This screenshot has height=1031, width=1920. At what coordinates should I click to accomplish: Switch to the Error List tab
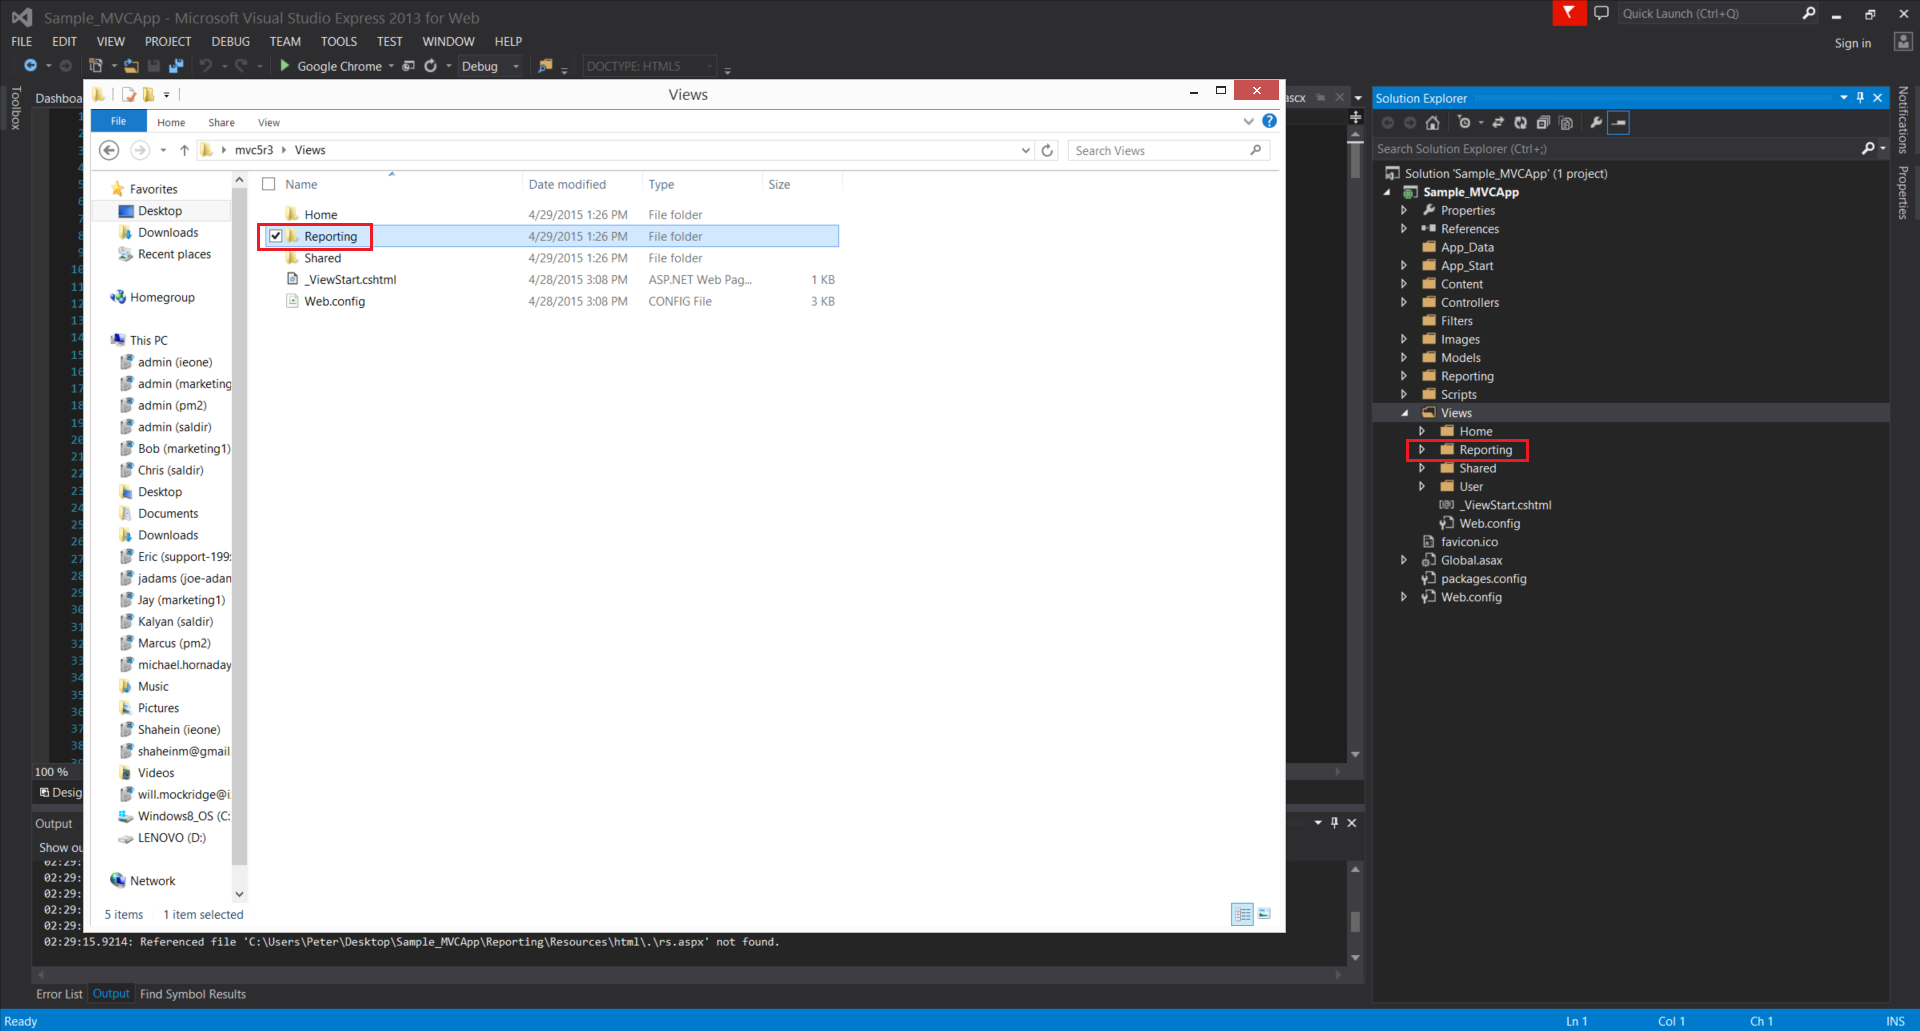point(59,994)
